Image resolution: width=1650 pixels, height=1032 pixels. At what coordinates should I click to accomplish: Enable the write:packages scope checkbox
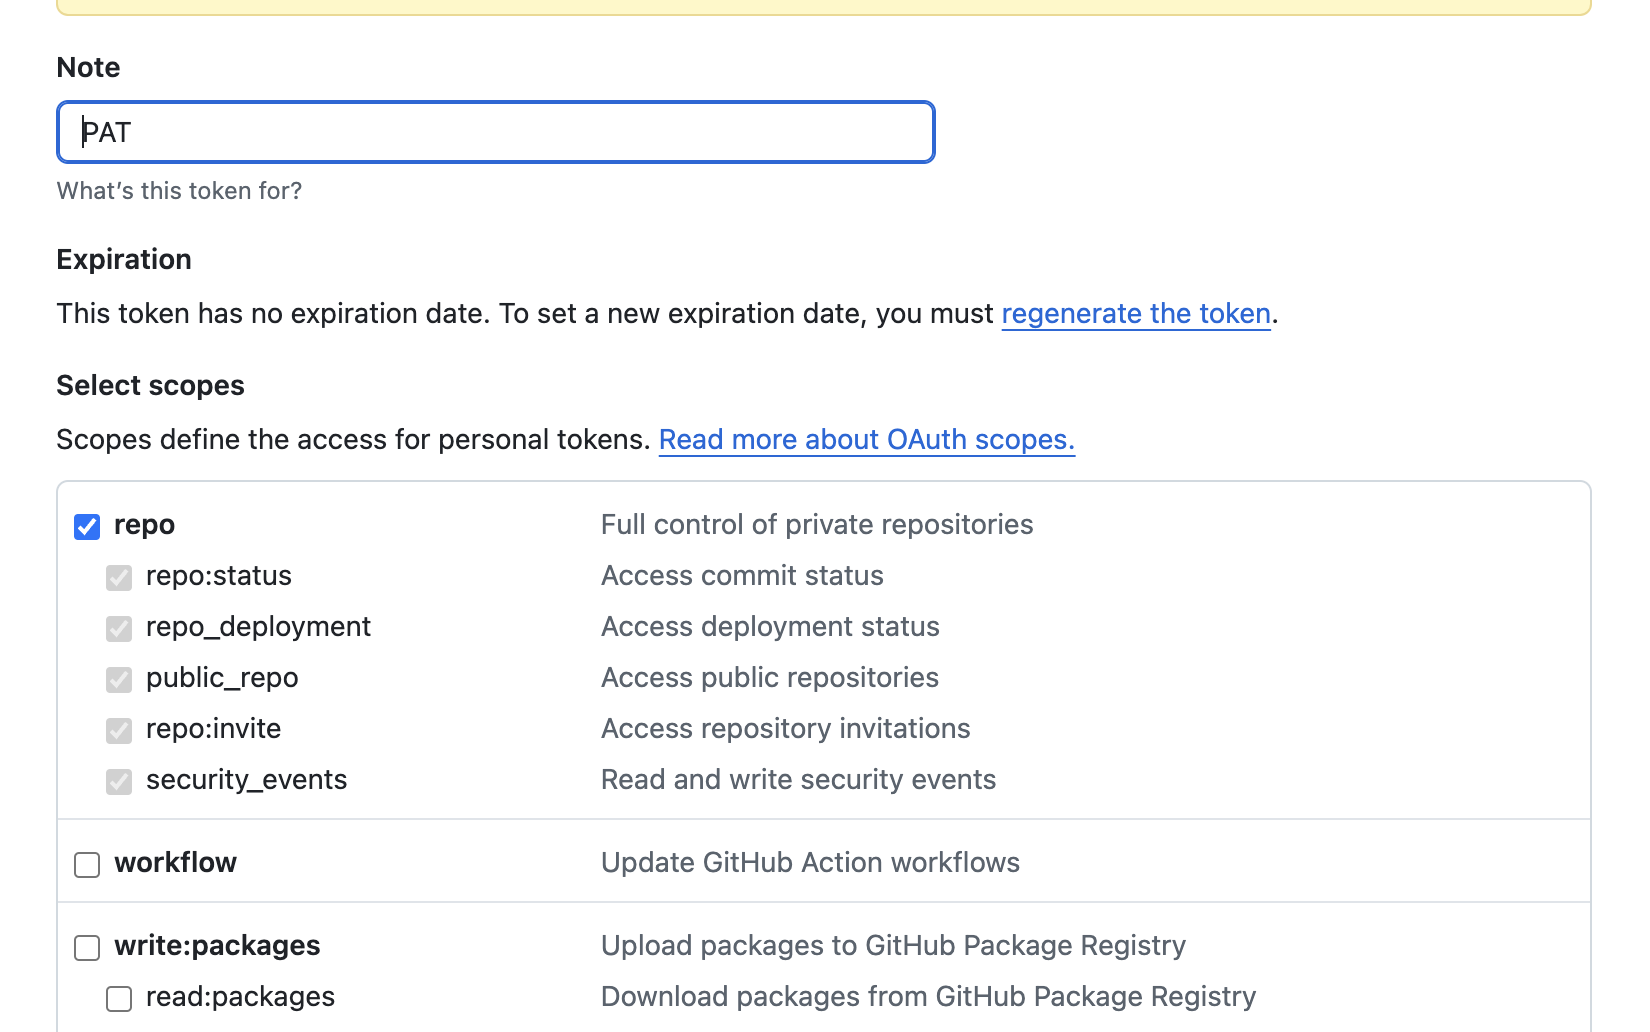(x=87, y=948)
